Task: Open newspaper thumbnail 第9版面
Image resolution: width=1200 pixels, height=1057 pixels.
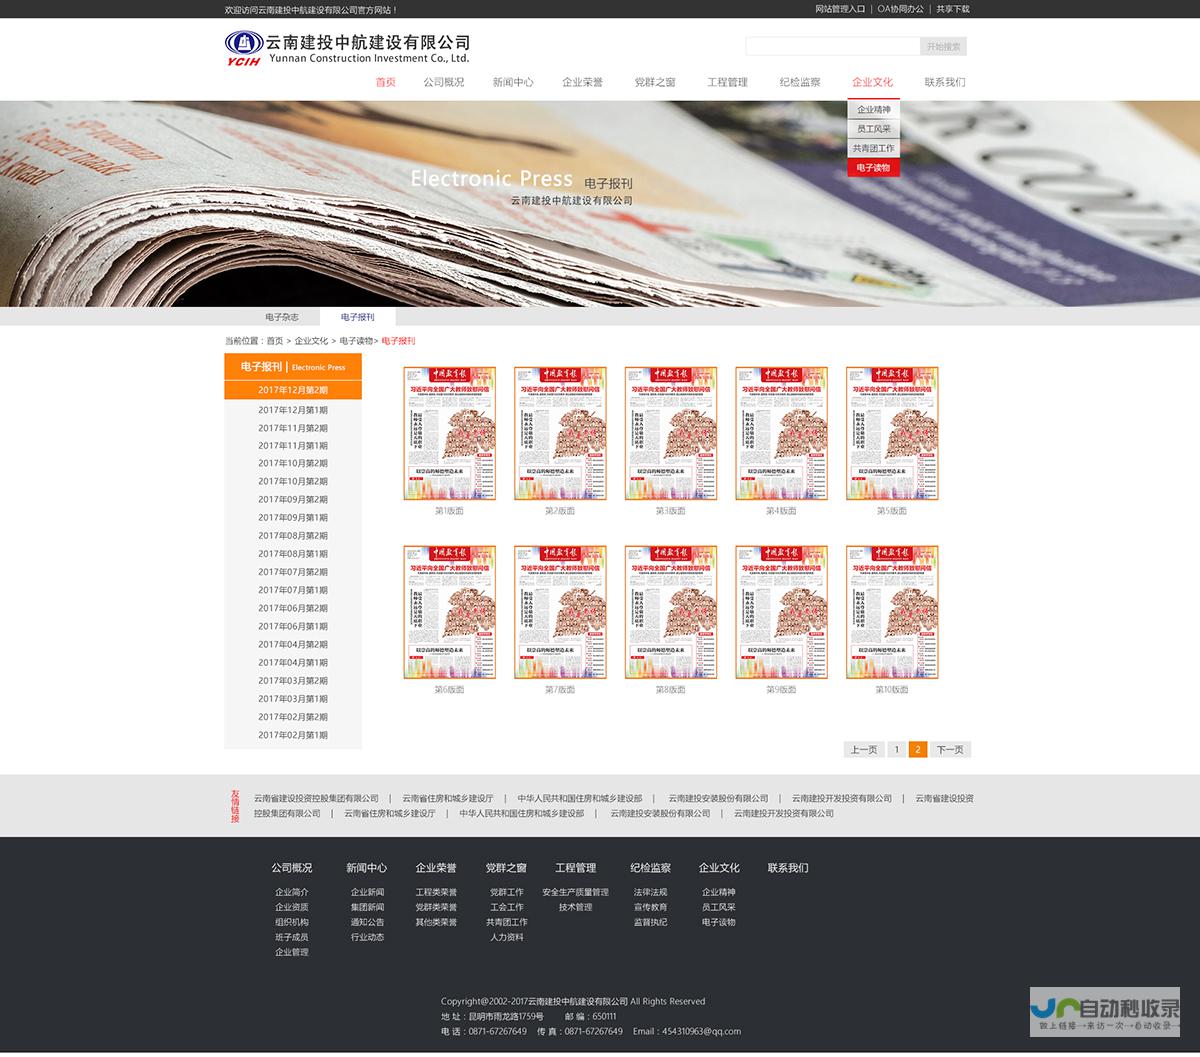Action: point(782,612)
